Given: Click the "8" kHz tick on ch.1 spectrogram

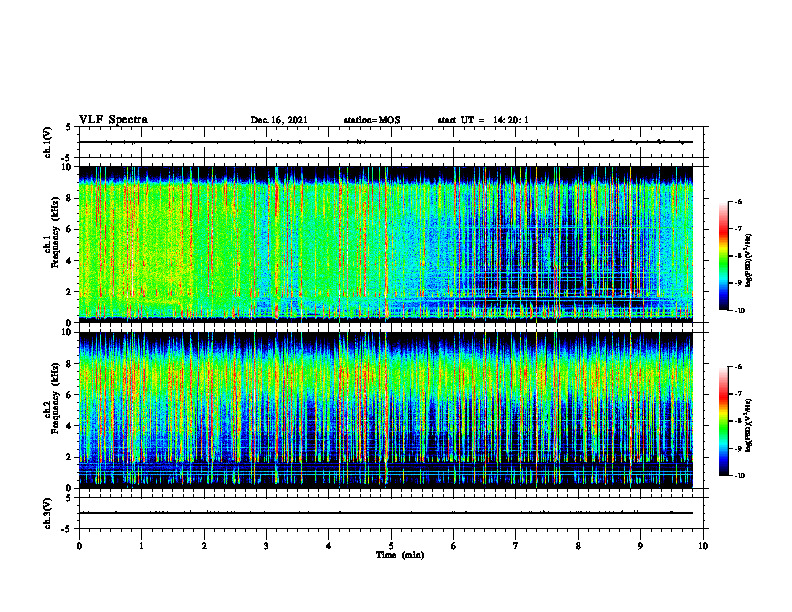Looking at the screenshot, I should tap(69, 198).
